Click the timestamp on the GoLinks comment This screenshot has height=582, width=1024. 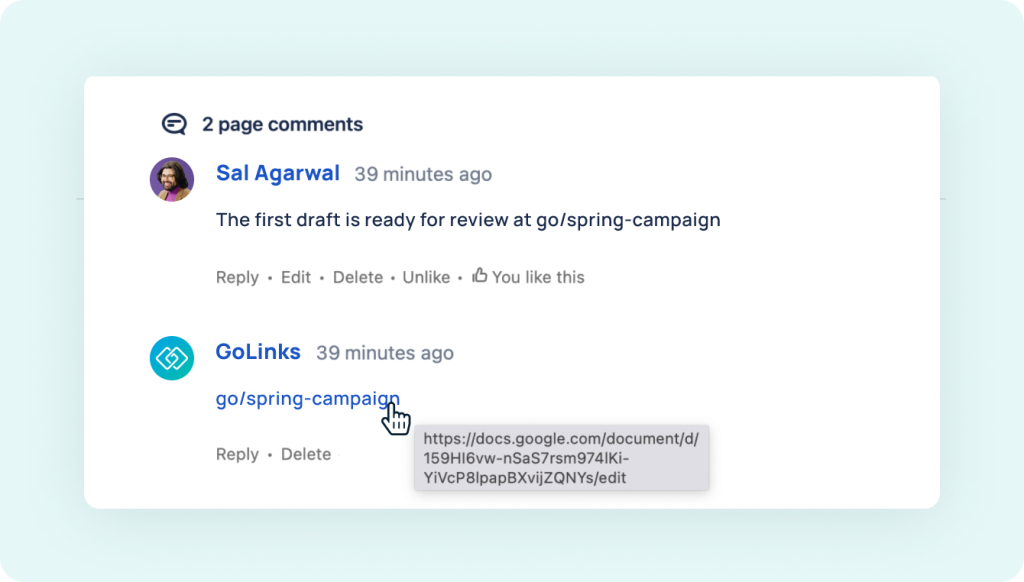tap(385, 353)
